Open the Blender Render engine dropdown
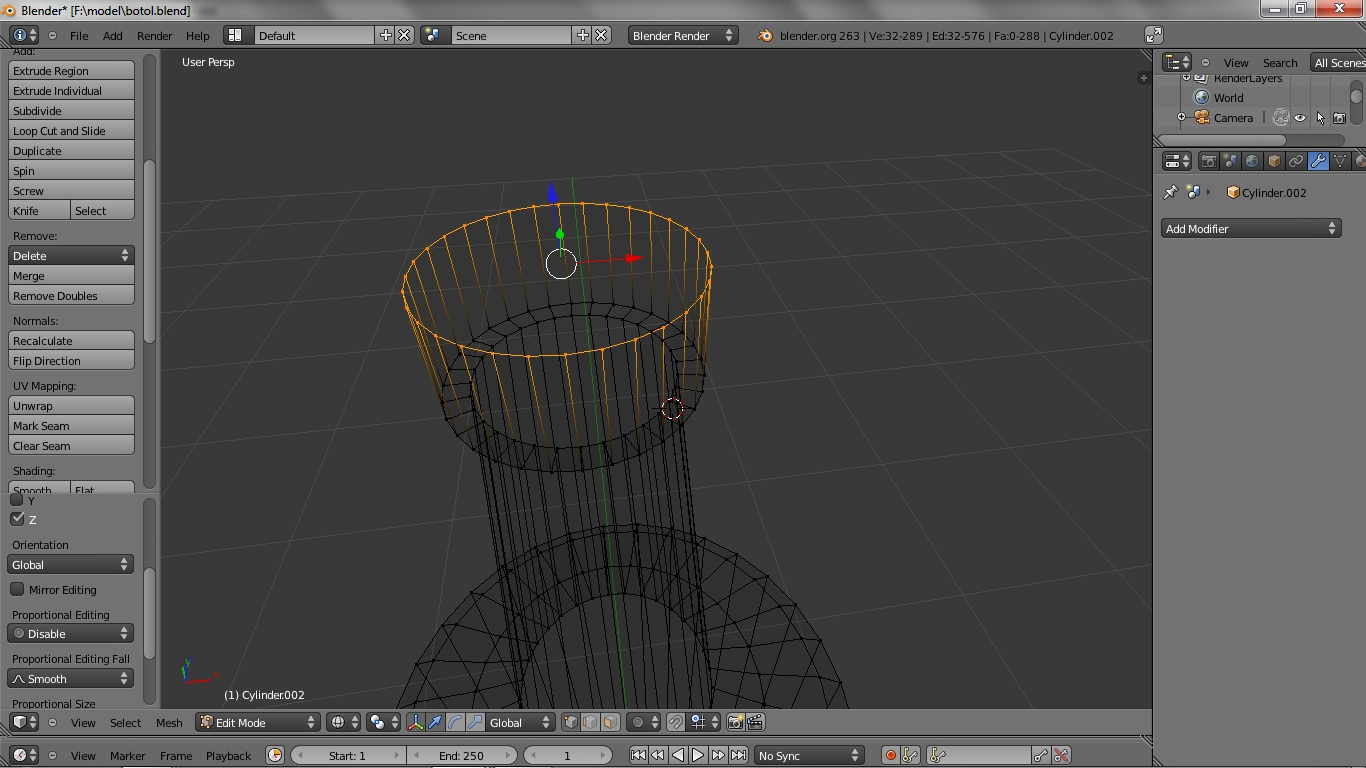1366x768 pixels. (683, 35)
